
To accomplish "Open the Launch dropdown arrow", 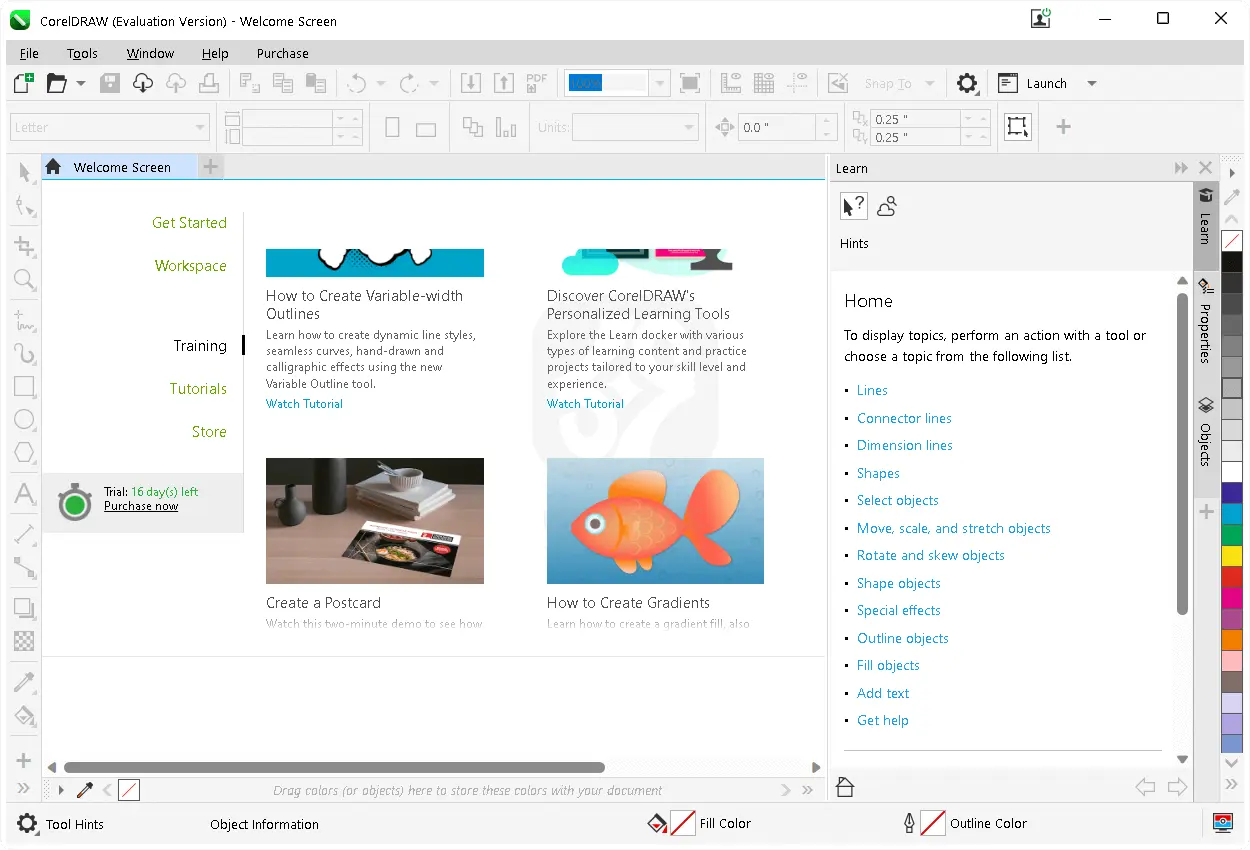I will tap(1092, 84).
